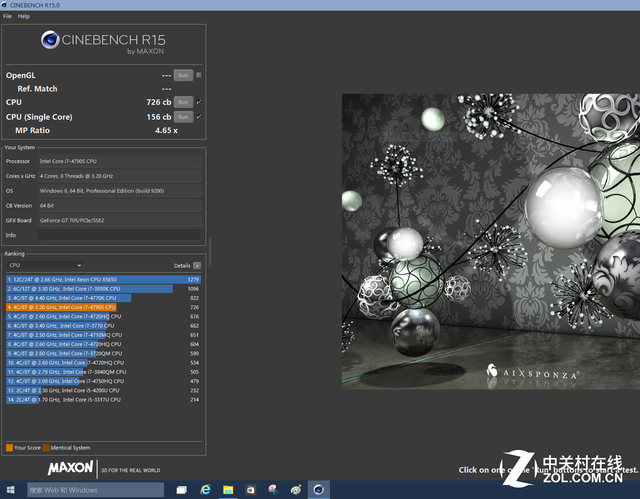Click the Cores x GHz field
This screenshot has height=499, width=640.
(x=119, y=176)
